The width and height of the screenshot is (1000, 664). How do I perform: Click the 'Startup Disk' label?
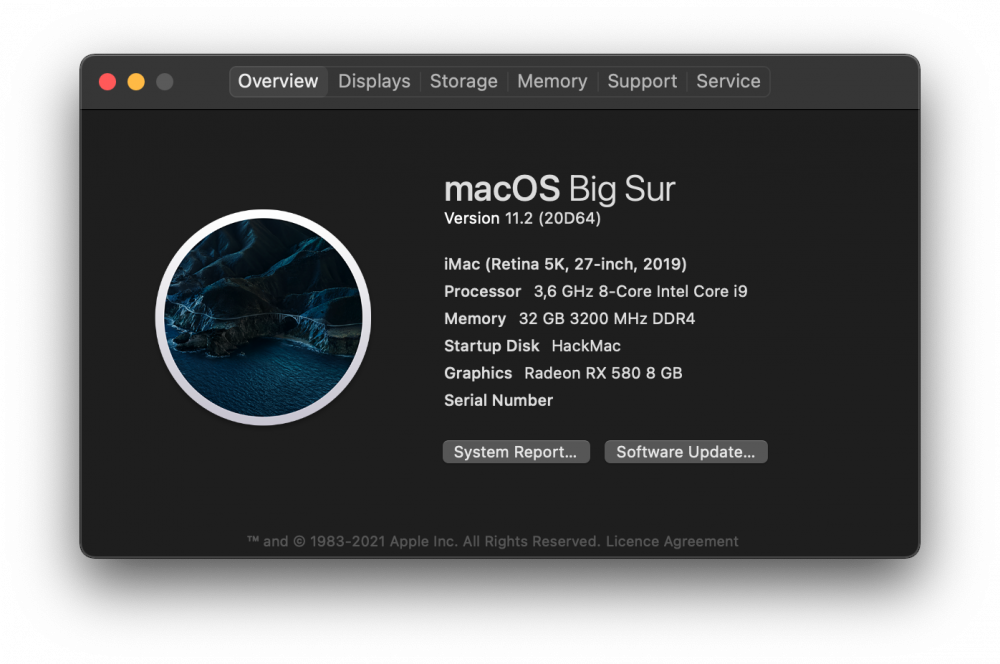(x=492, y=346)
